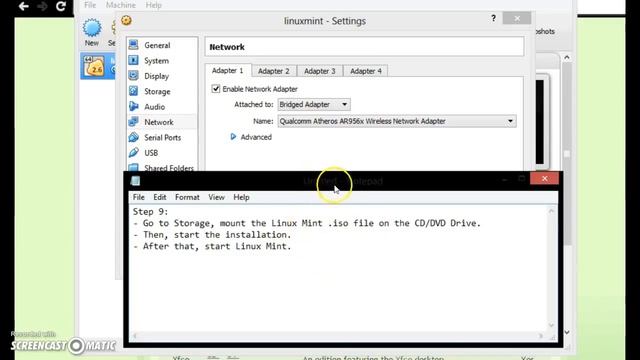Click VirtualBox window scroll down arrow
640x360 pixels.
(567, 332)
